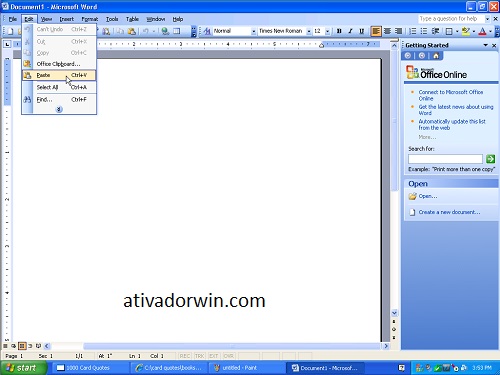This screenshot has height=375, width=500.
Task: Go forward in Getting Started pane
Action: coord(422,56)
